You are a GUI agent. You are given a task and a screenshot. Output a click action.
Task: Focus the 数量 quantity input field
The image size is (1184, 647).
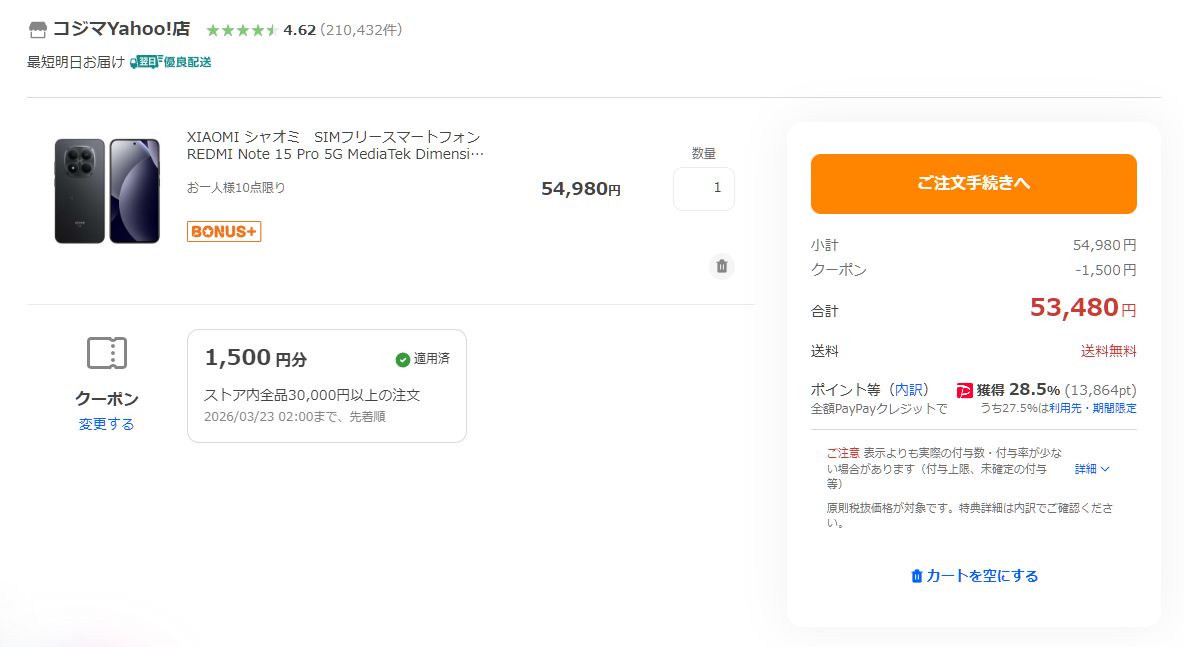pos(704,189)
